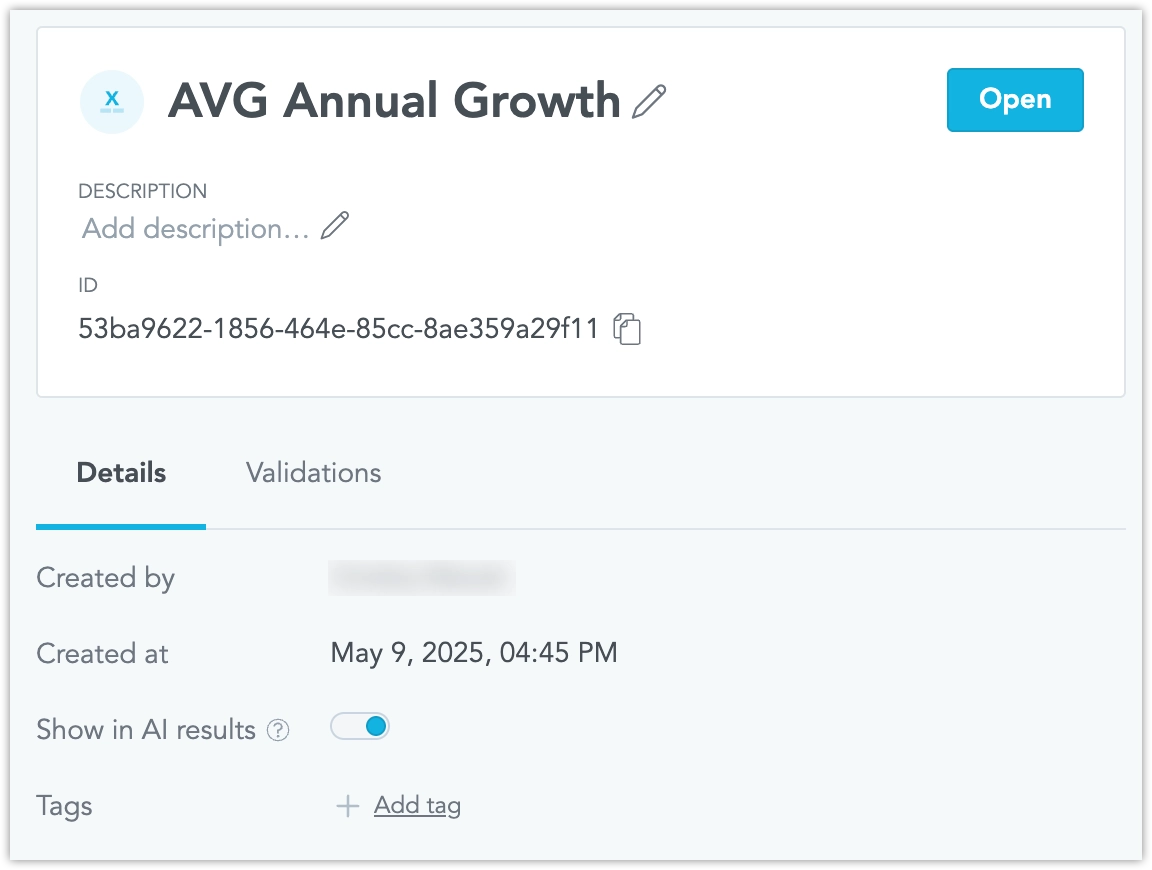Click the Created at date value

coord(474,654)
